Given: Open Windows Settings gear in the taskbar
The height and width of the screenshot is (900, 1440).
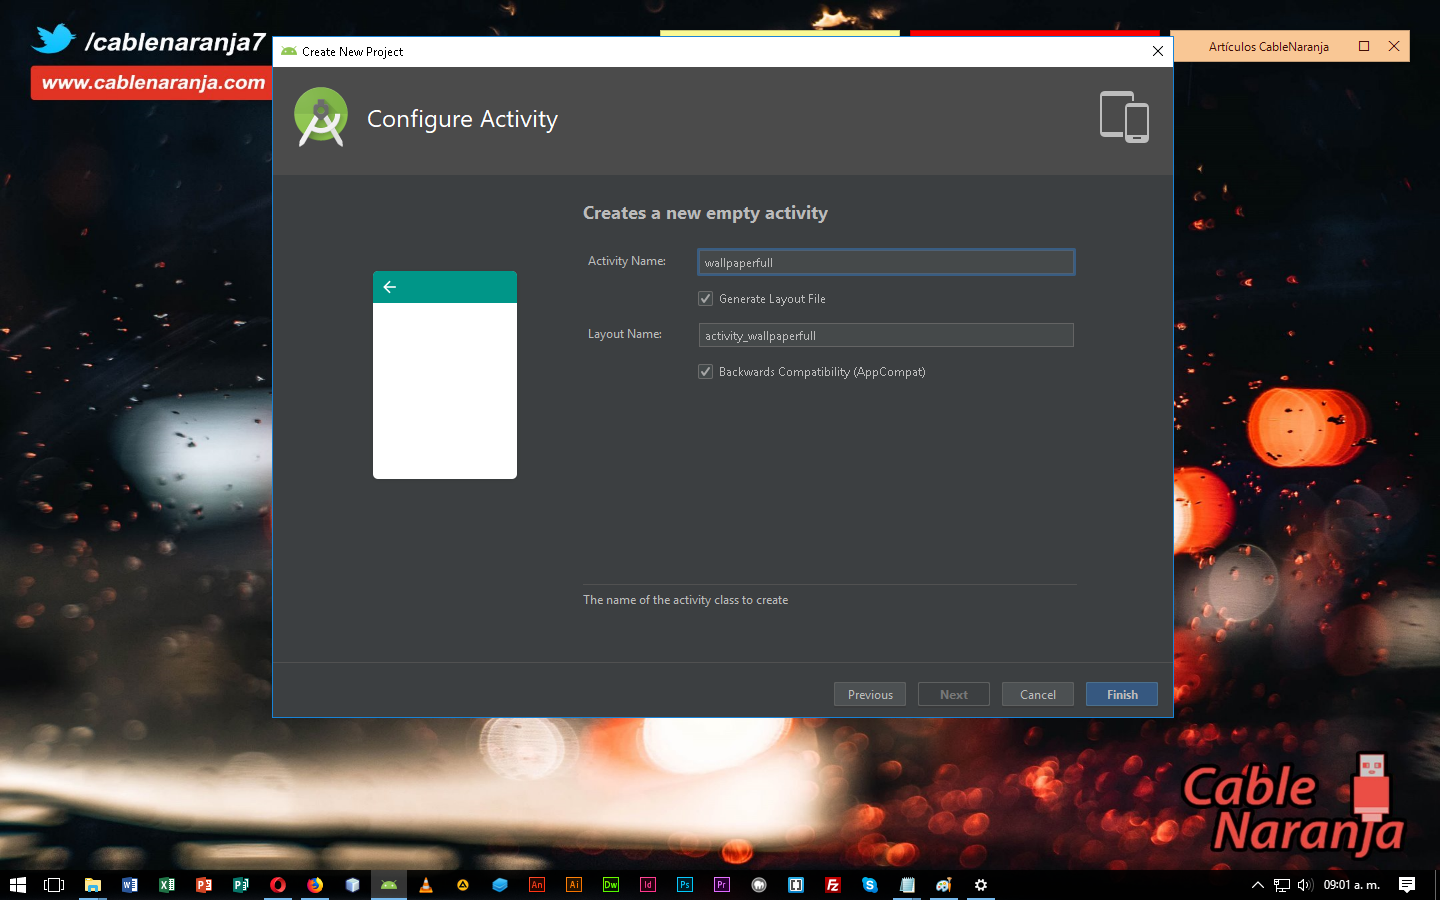Looking at the screenshot, I should click(981, 885).
